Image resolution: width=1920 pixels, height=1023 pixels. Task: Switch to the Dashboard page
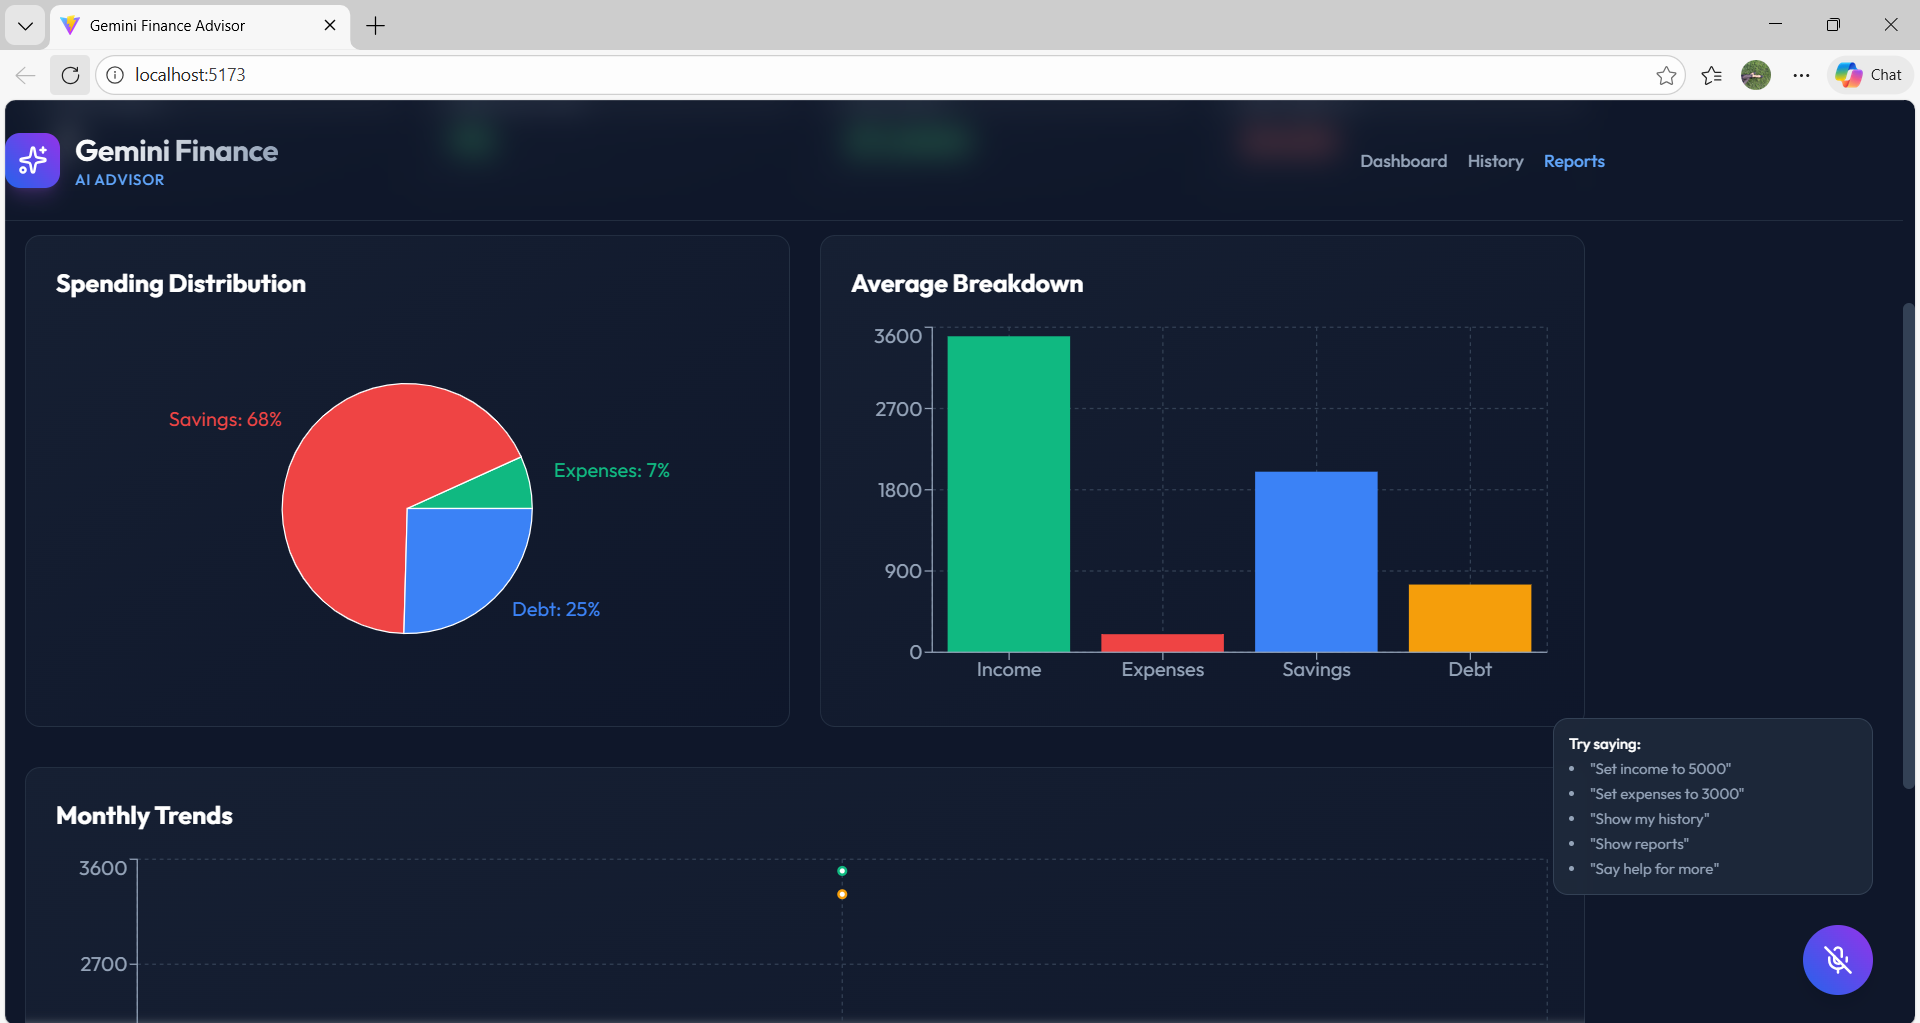click(1403, 161)
